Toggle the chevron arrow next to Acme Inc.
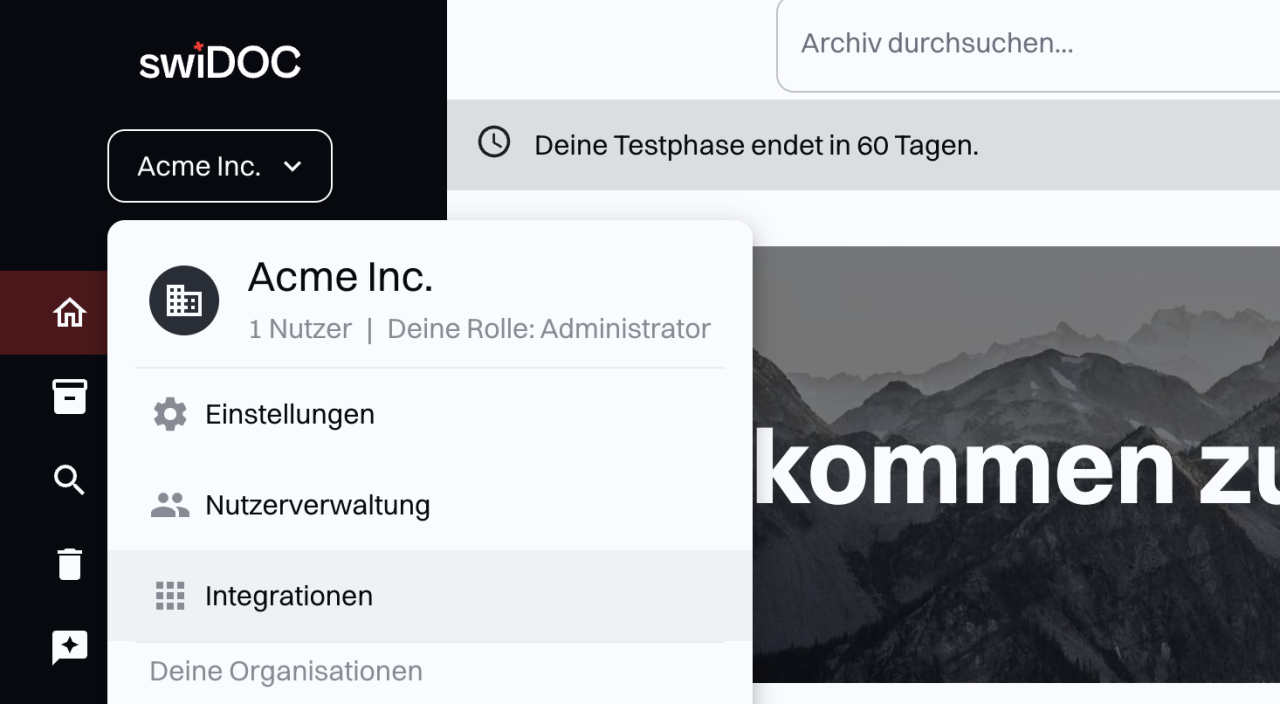 click(x=292, y=167)
